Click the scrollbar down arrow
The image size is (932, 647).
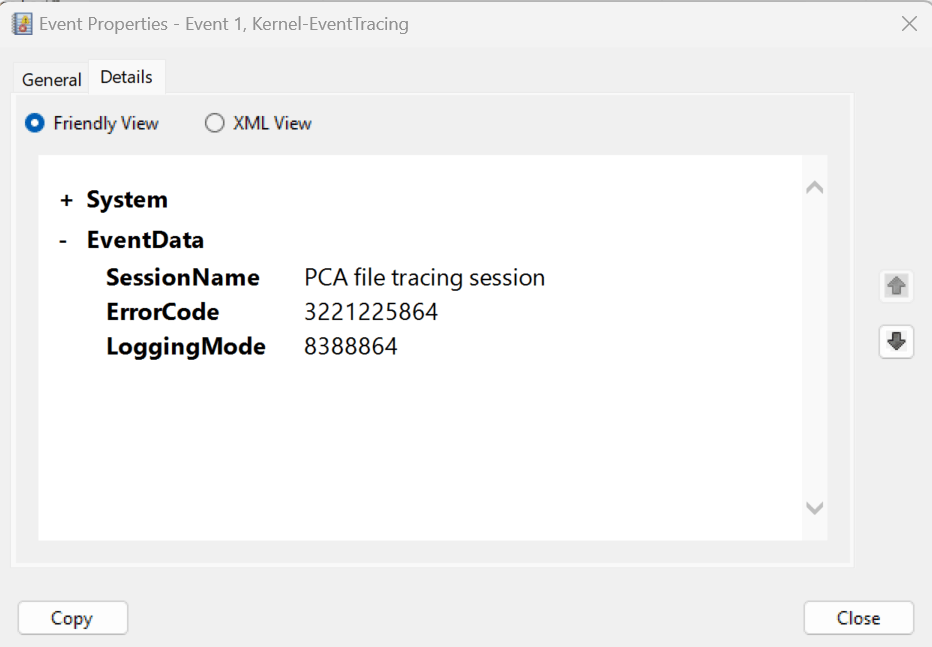[815, 508]
